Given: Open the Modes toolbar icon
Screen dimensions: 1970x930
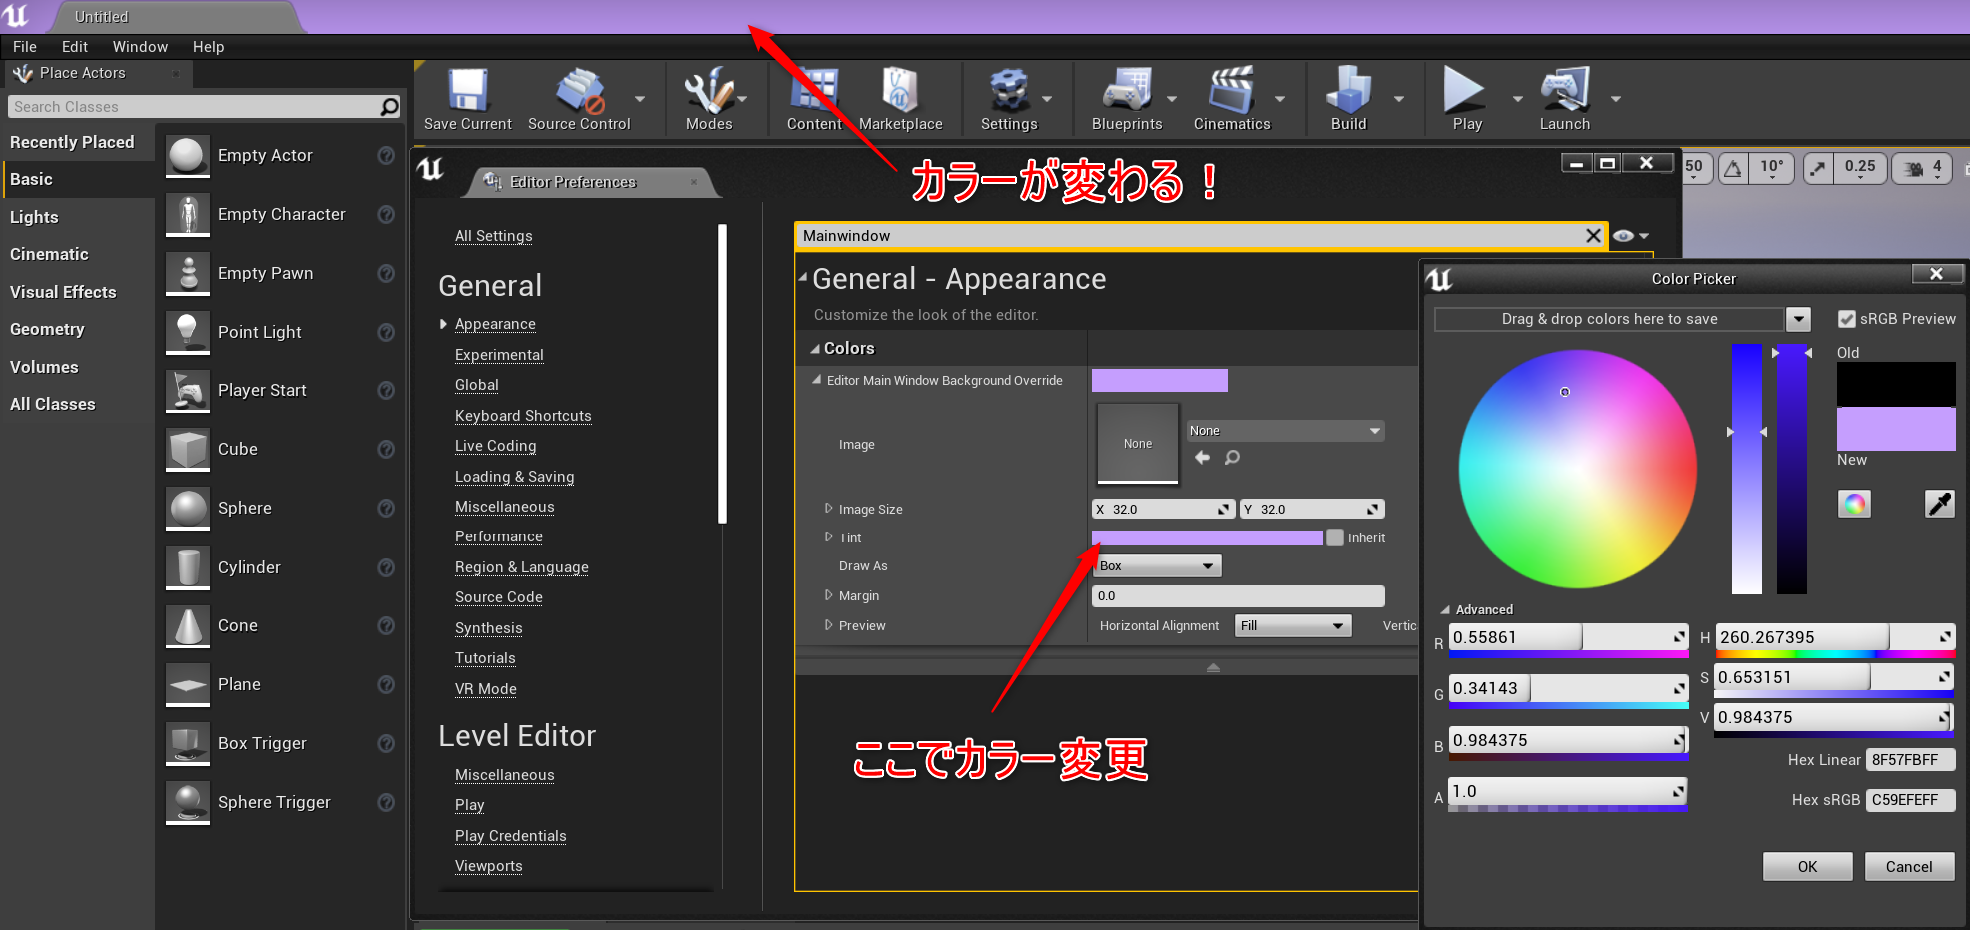Looking at the screenshot, I should click(x=709, y=90).
